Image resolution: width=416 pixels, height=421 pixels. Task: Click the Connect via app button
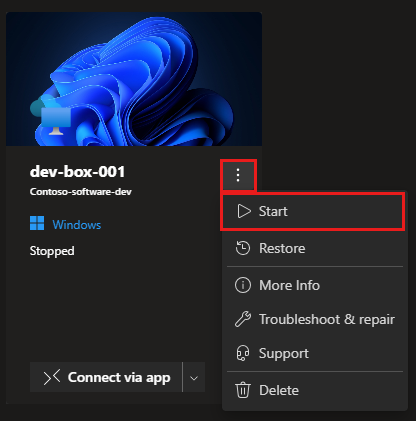click(x=106, y=377)
